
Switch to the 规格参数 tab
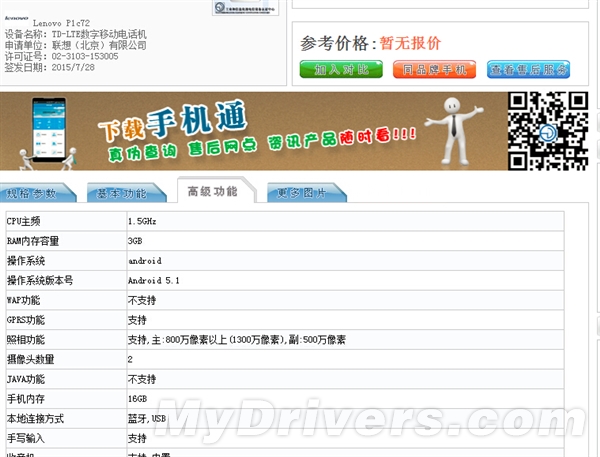(x=38, y=193)
